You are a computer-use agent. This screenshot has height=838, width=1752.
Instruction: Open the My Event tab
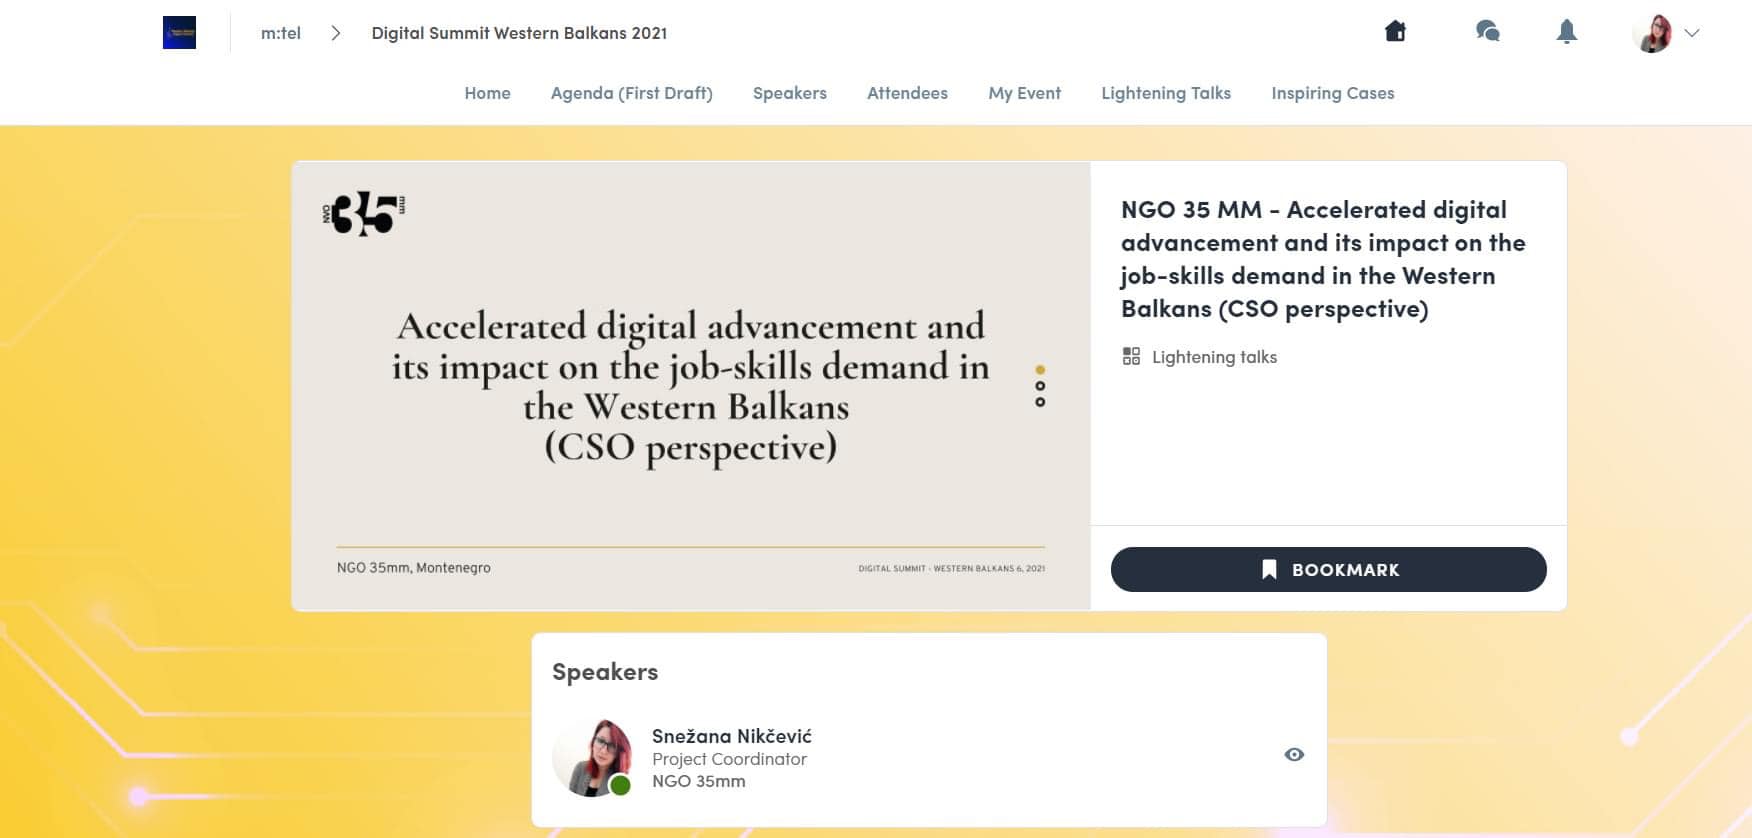tap(1024, 93)
